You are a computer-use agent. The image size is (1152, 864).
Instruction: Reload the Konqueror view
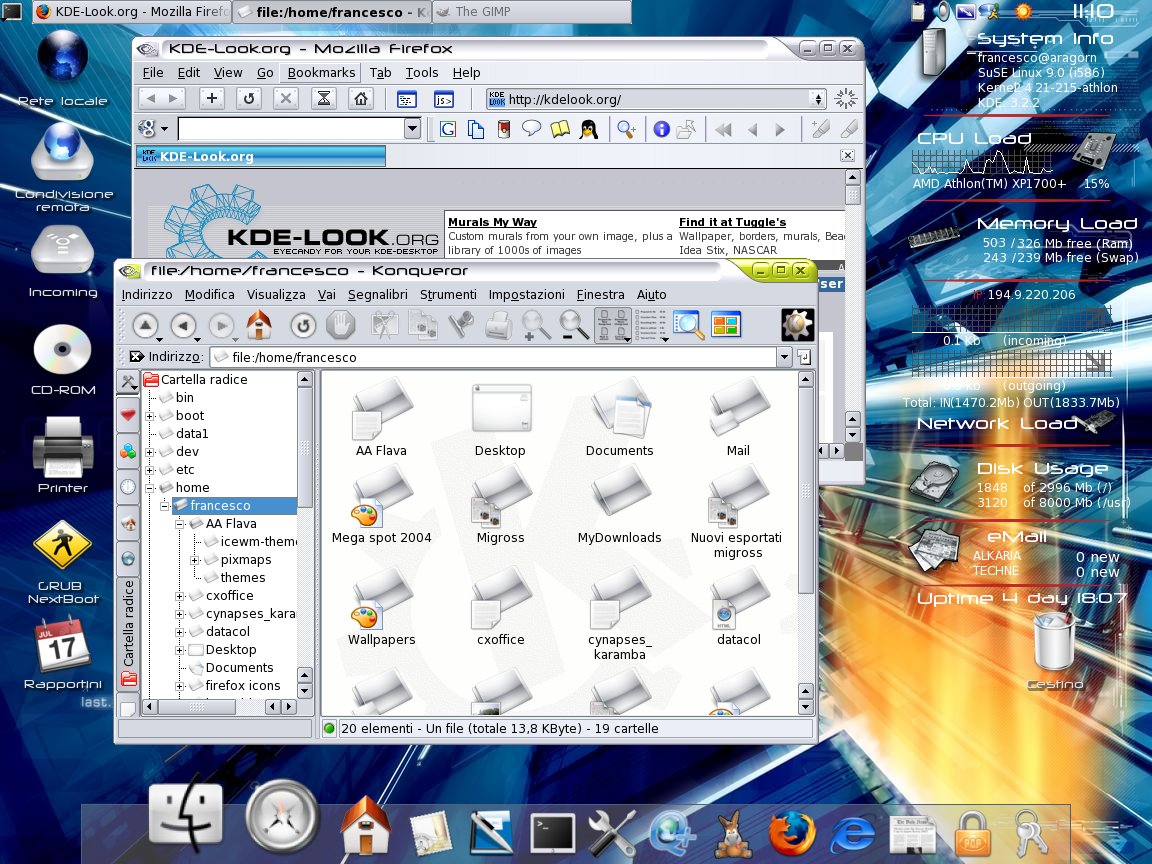[303, 325]
